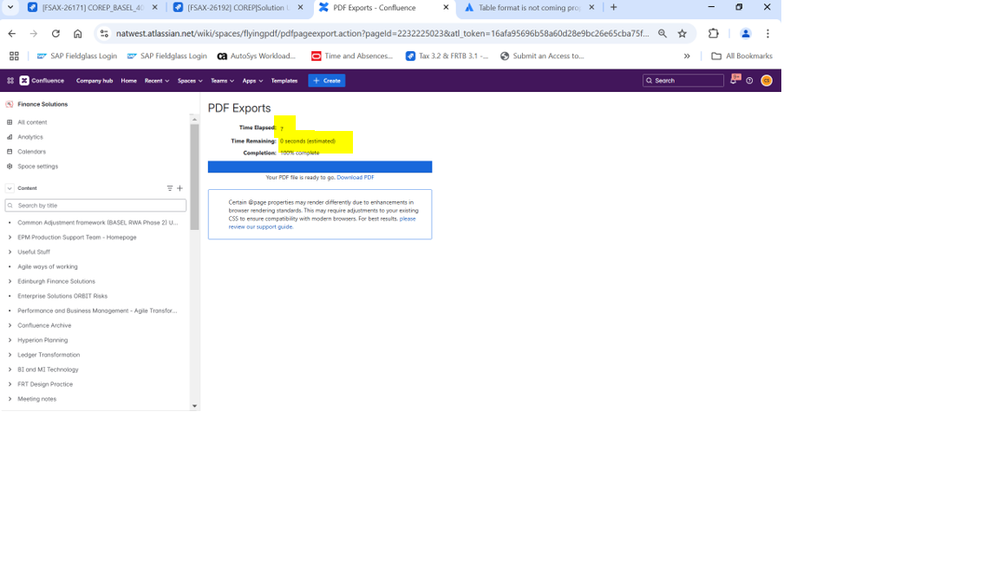This screenshot has height=562, width=999.
Task: Click the browser back arrow
Action: (12, 33)
